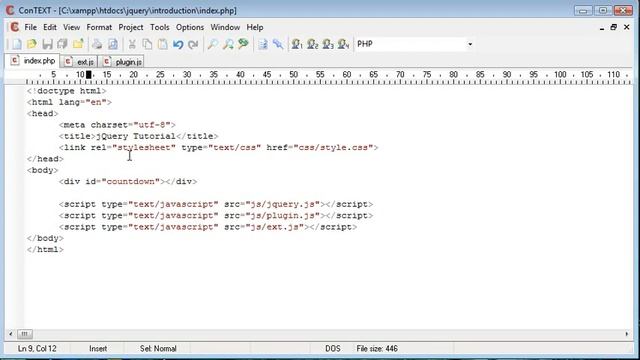
Task: Open the Options menu
Action: tap(190, 27)
